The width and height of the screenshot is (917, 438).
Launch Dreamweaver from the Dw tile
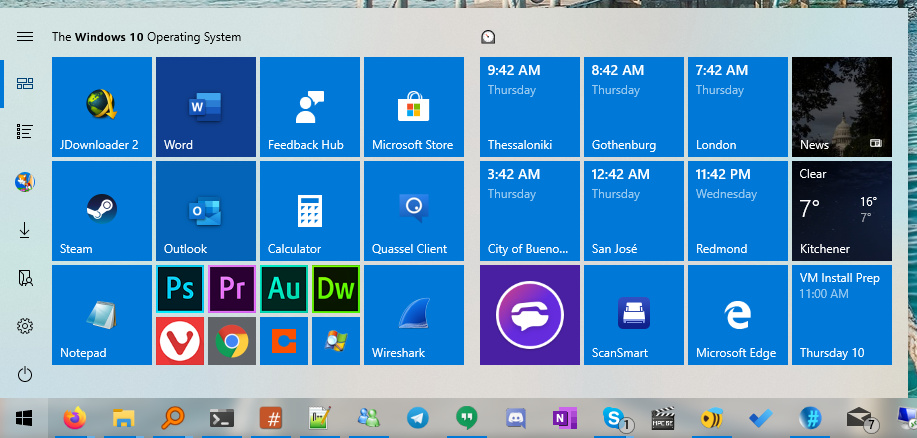point(336,289)
